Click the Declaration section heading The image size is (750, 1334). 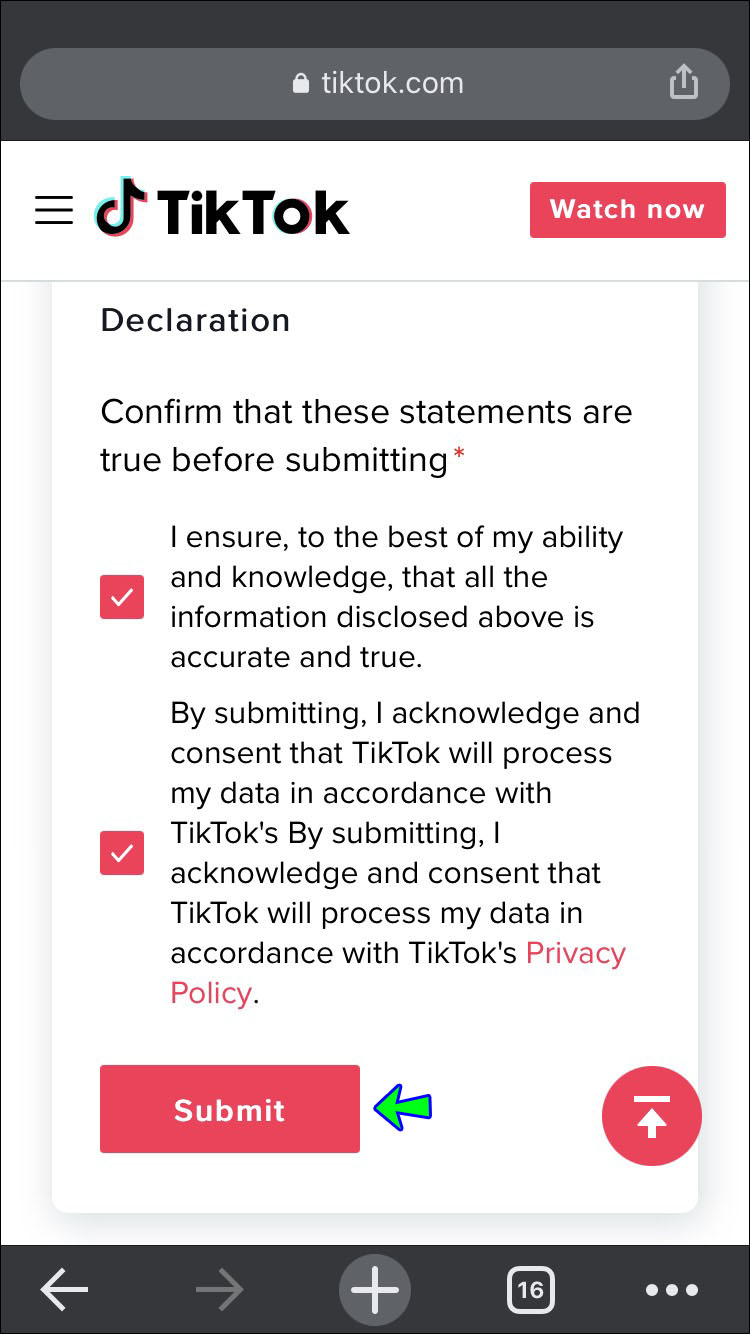click(x=195, y=320)
